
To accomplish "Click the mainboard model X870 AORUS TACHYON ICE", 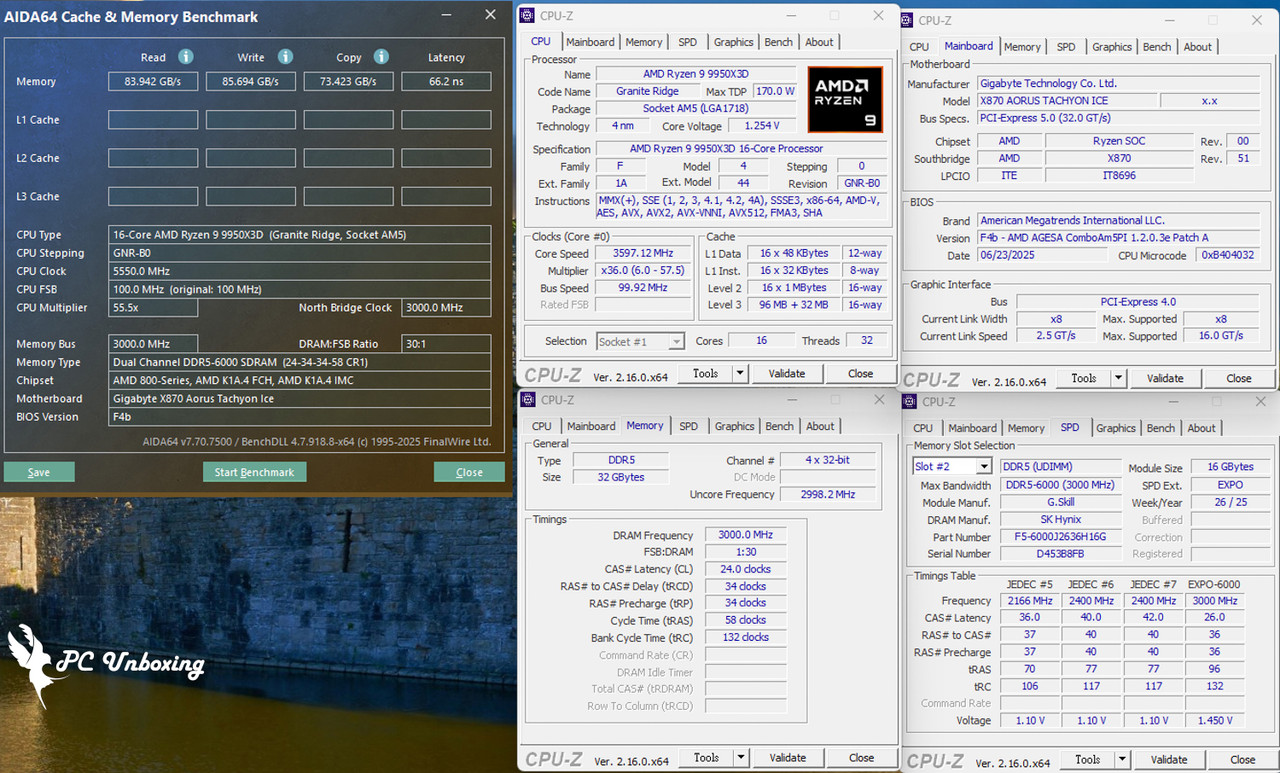I will 1067,101.
